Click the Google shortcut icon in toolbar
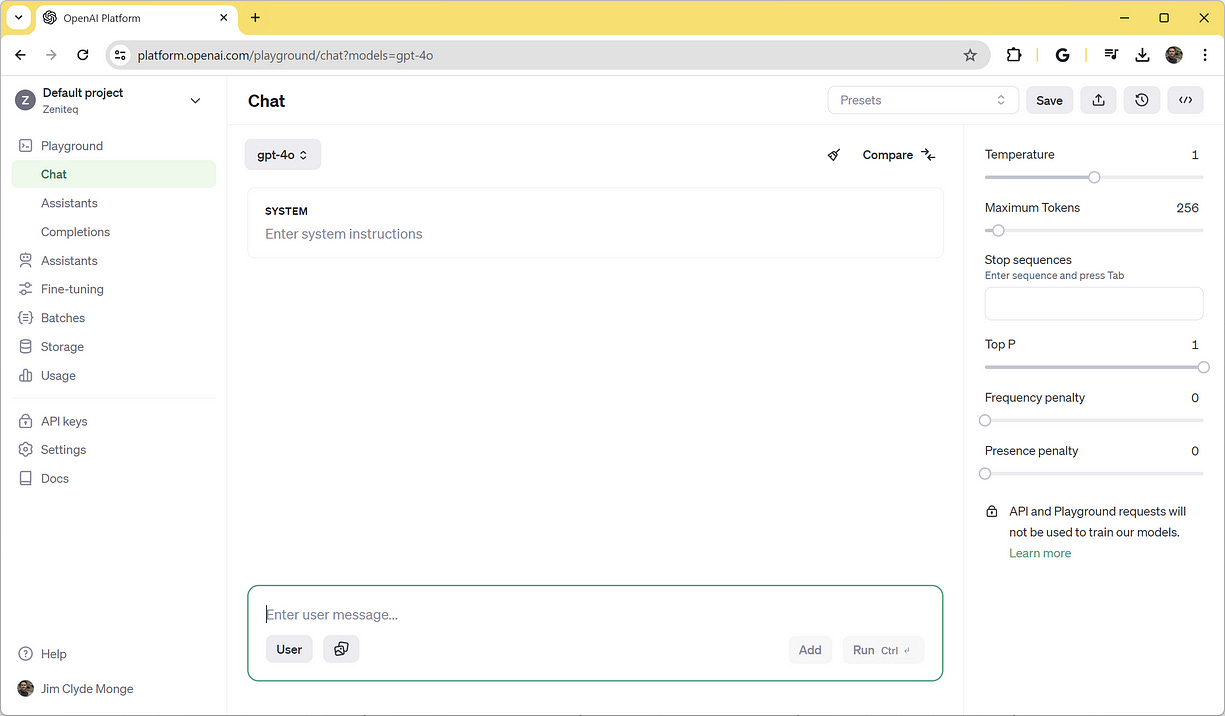Viewport: 1225px width, 716px height. 1062,55
